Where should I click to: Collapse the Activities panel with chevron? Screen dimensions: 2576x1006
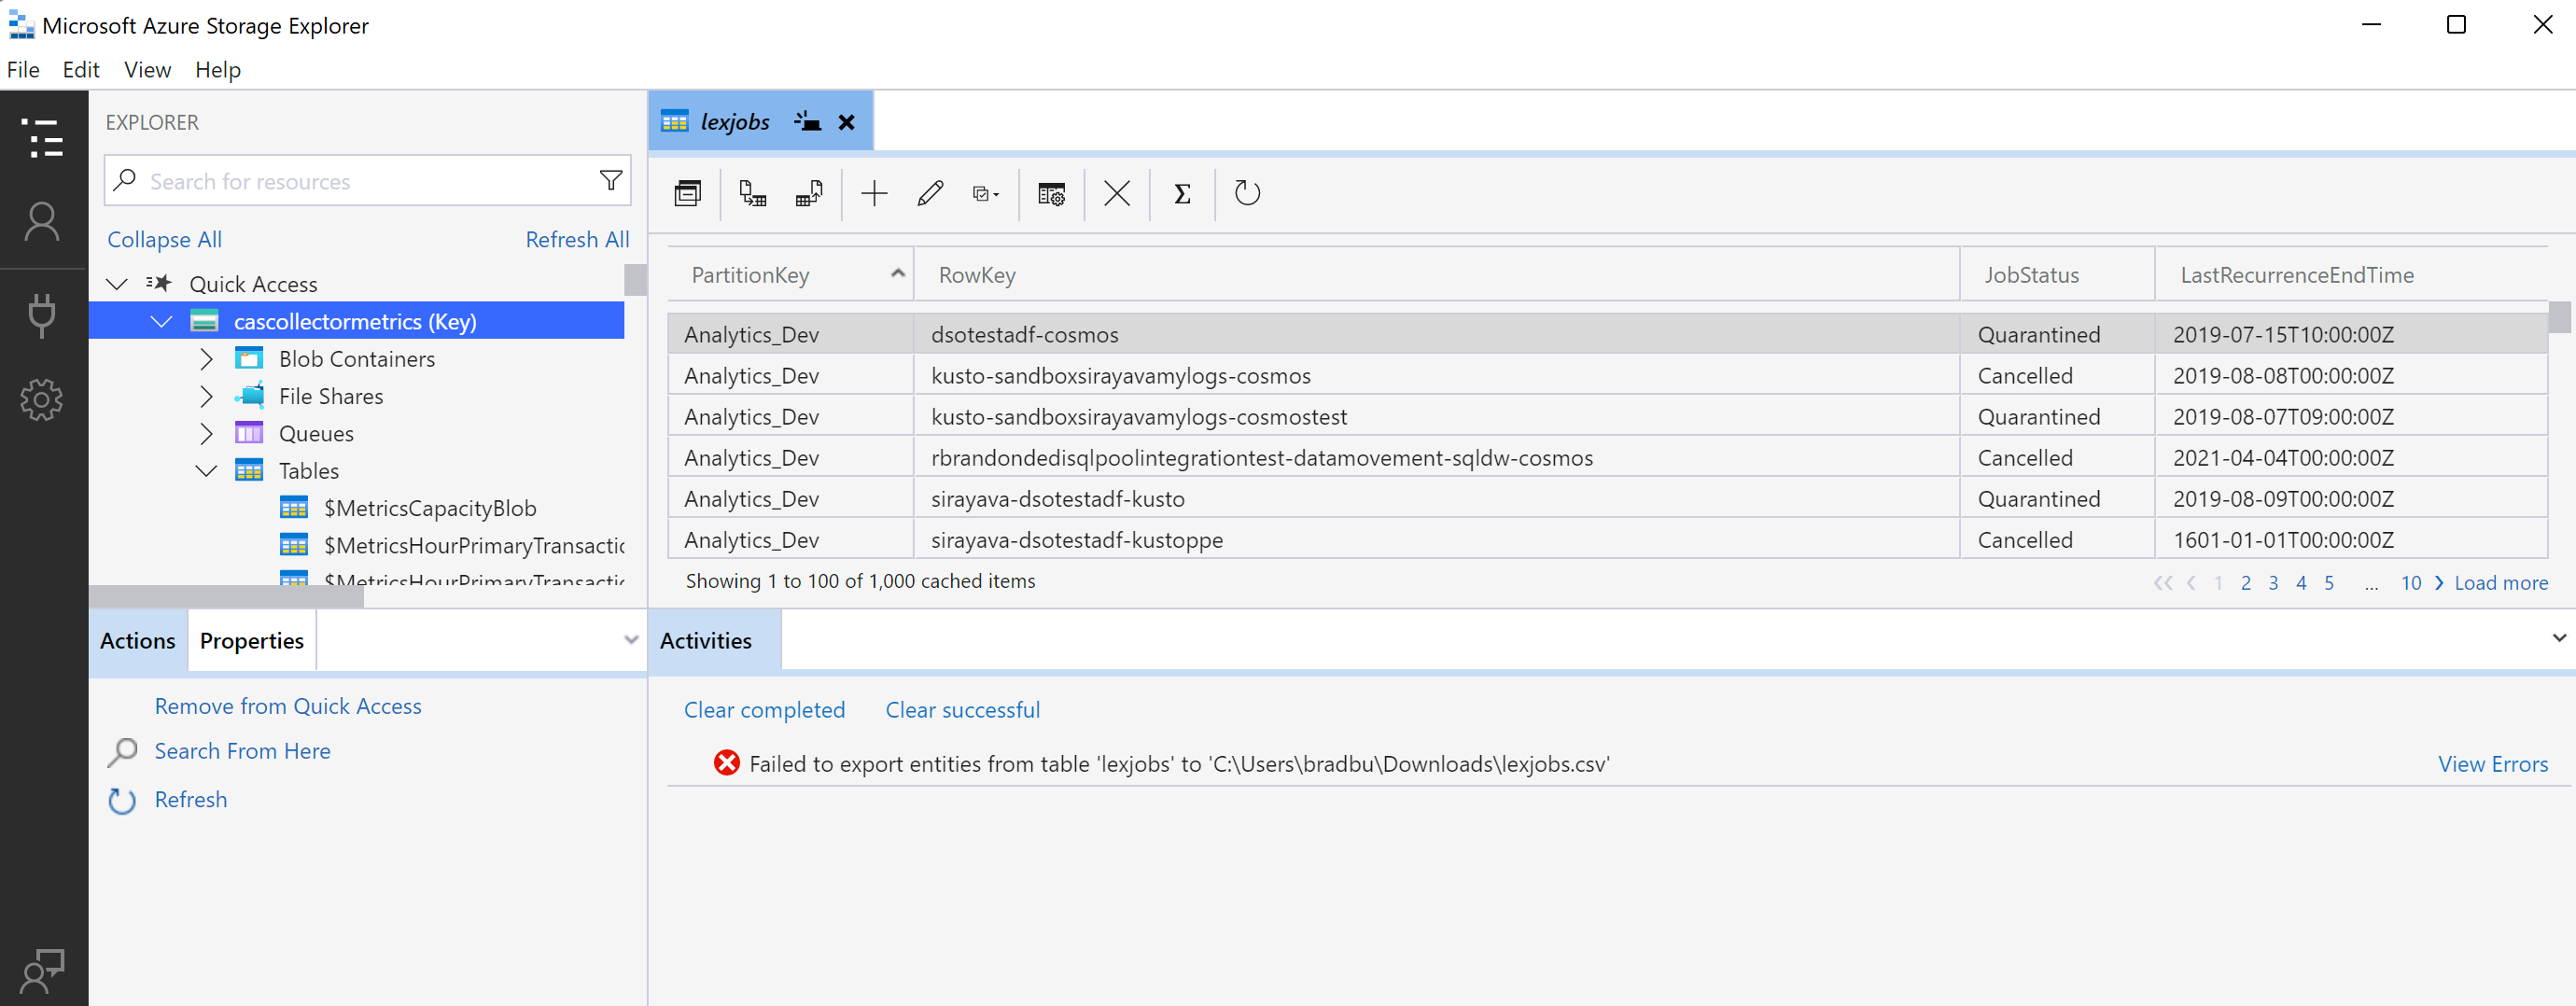coord(2561,638)
